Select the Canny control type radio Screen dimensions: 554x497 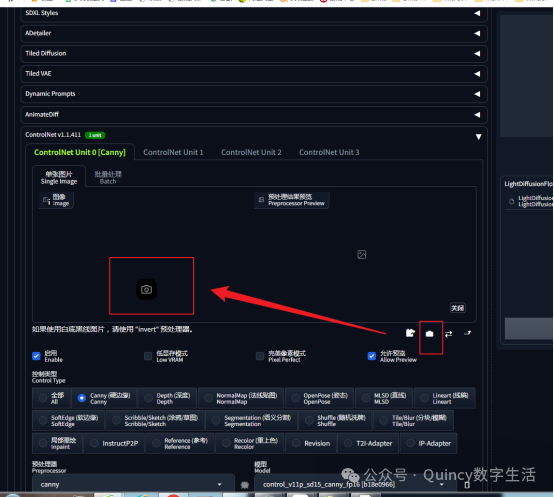tap(82, 398)
